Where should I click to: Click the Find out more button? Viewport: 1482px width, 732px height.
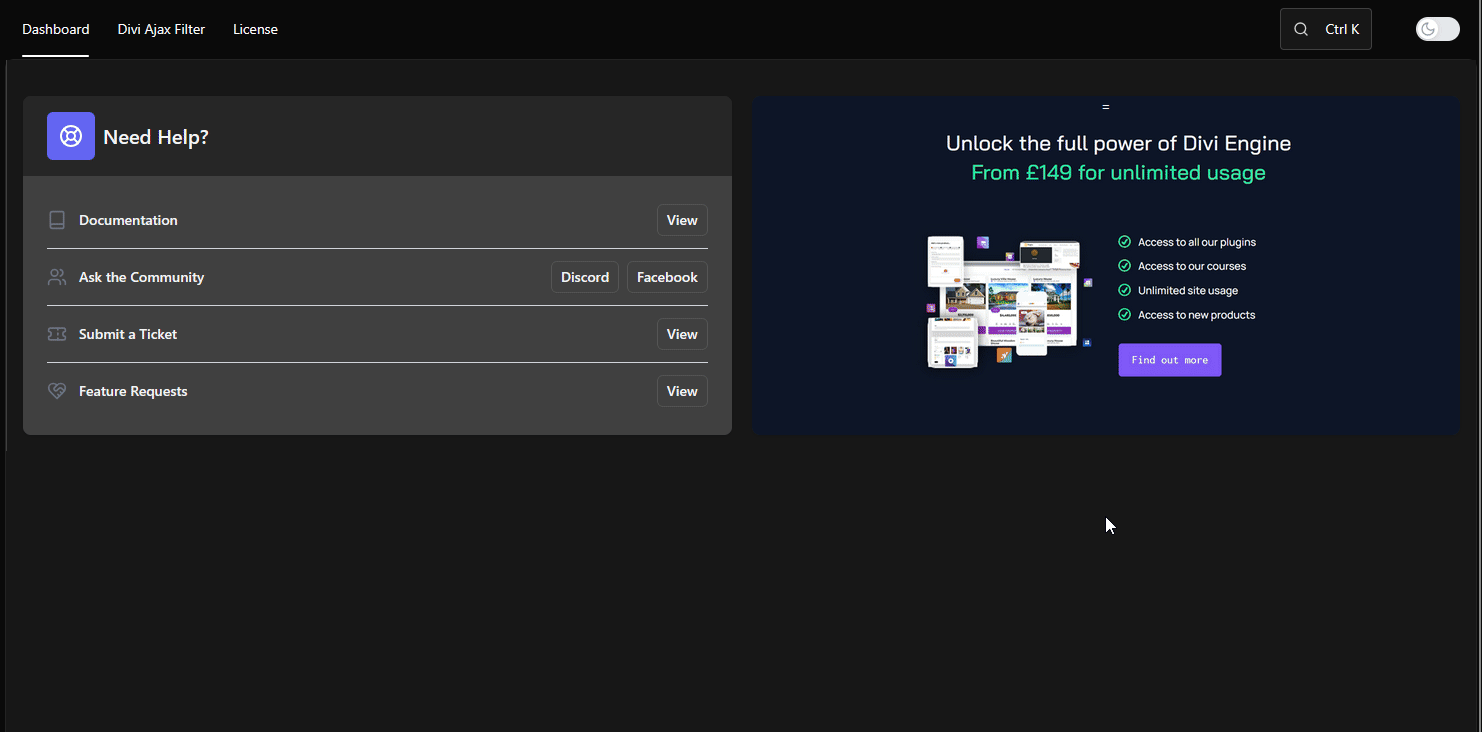coord(1169,360)
